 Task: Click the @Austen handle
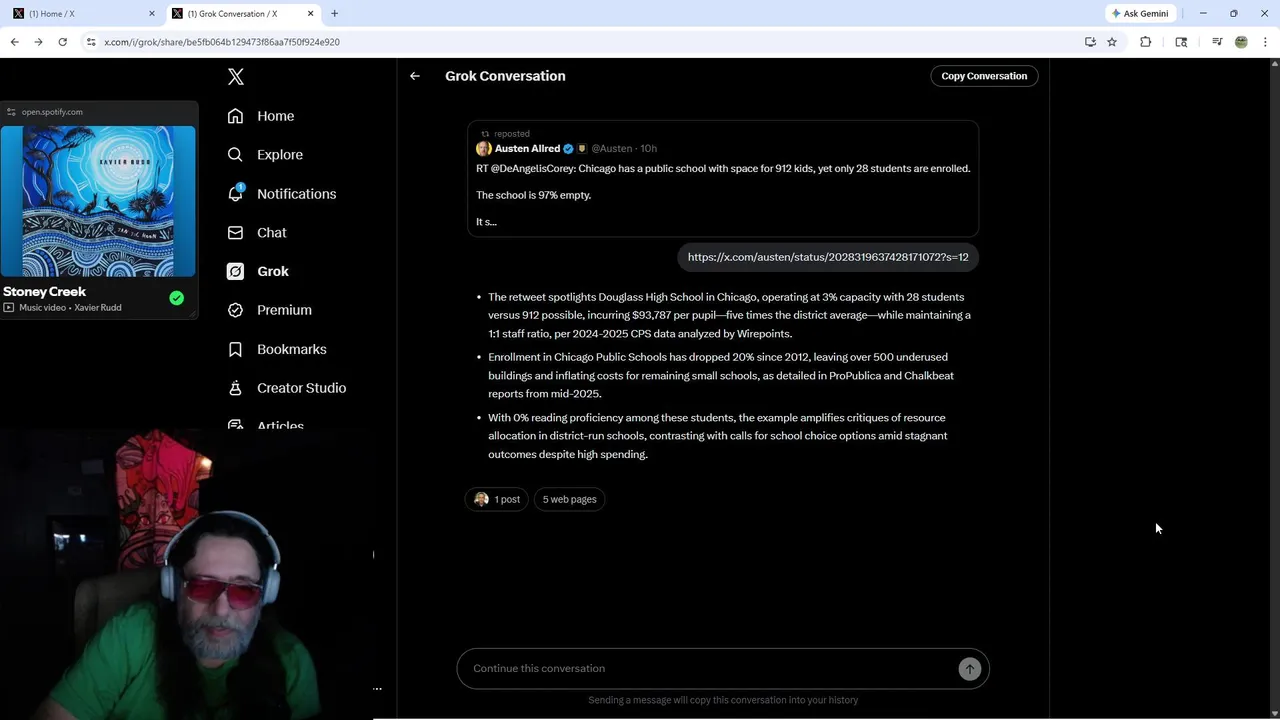click(612, 148)
